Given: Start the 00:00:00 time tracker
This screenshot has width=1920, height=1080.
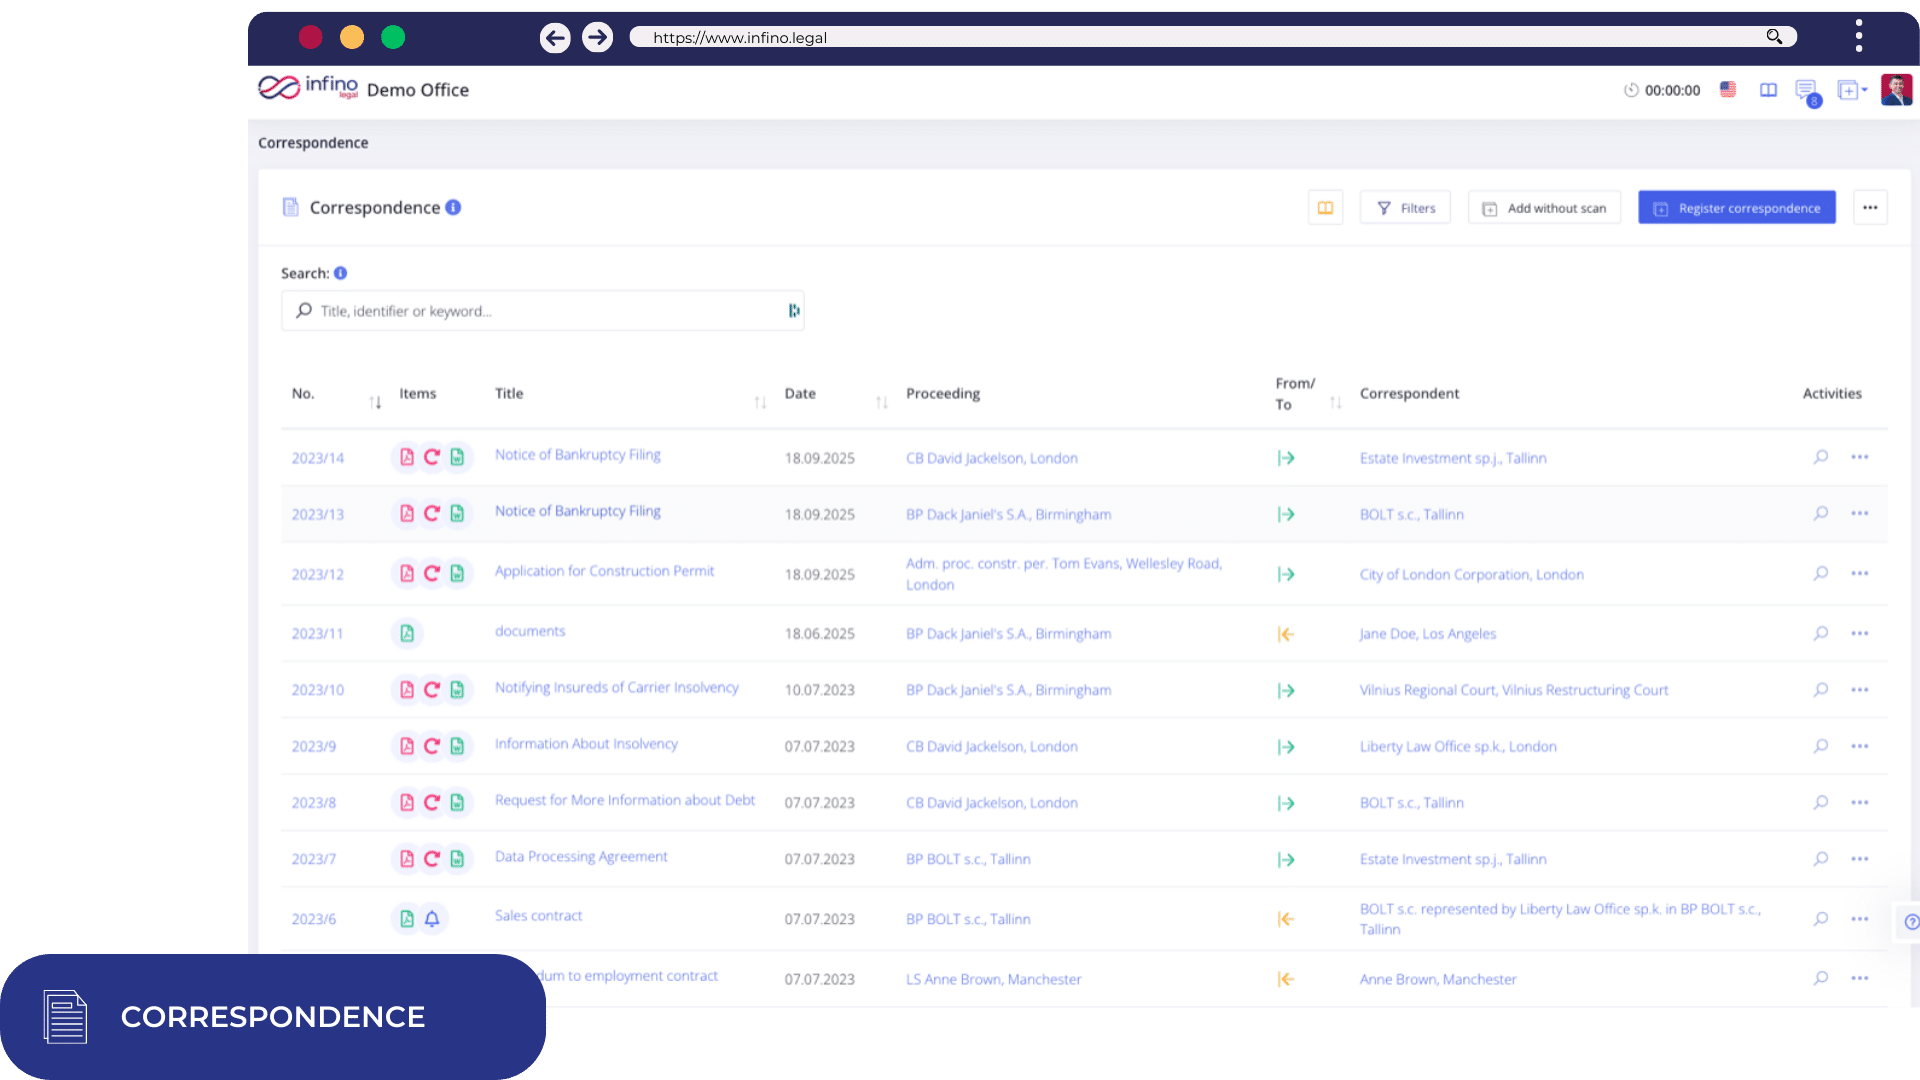Looking at the screenshot, I should [1661, 90].
